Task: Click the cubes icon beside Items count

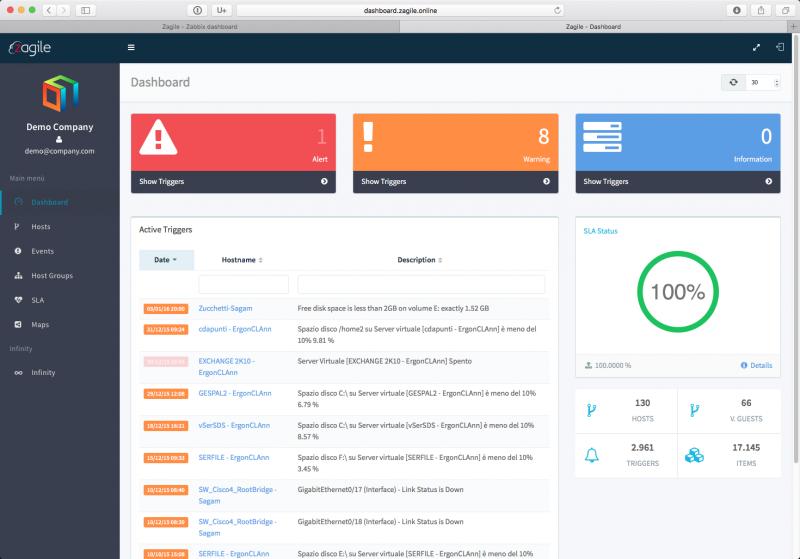Action: point(695,454)
